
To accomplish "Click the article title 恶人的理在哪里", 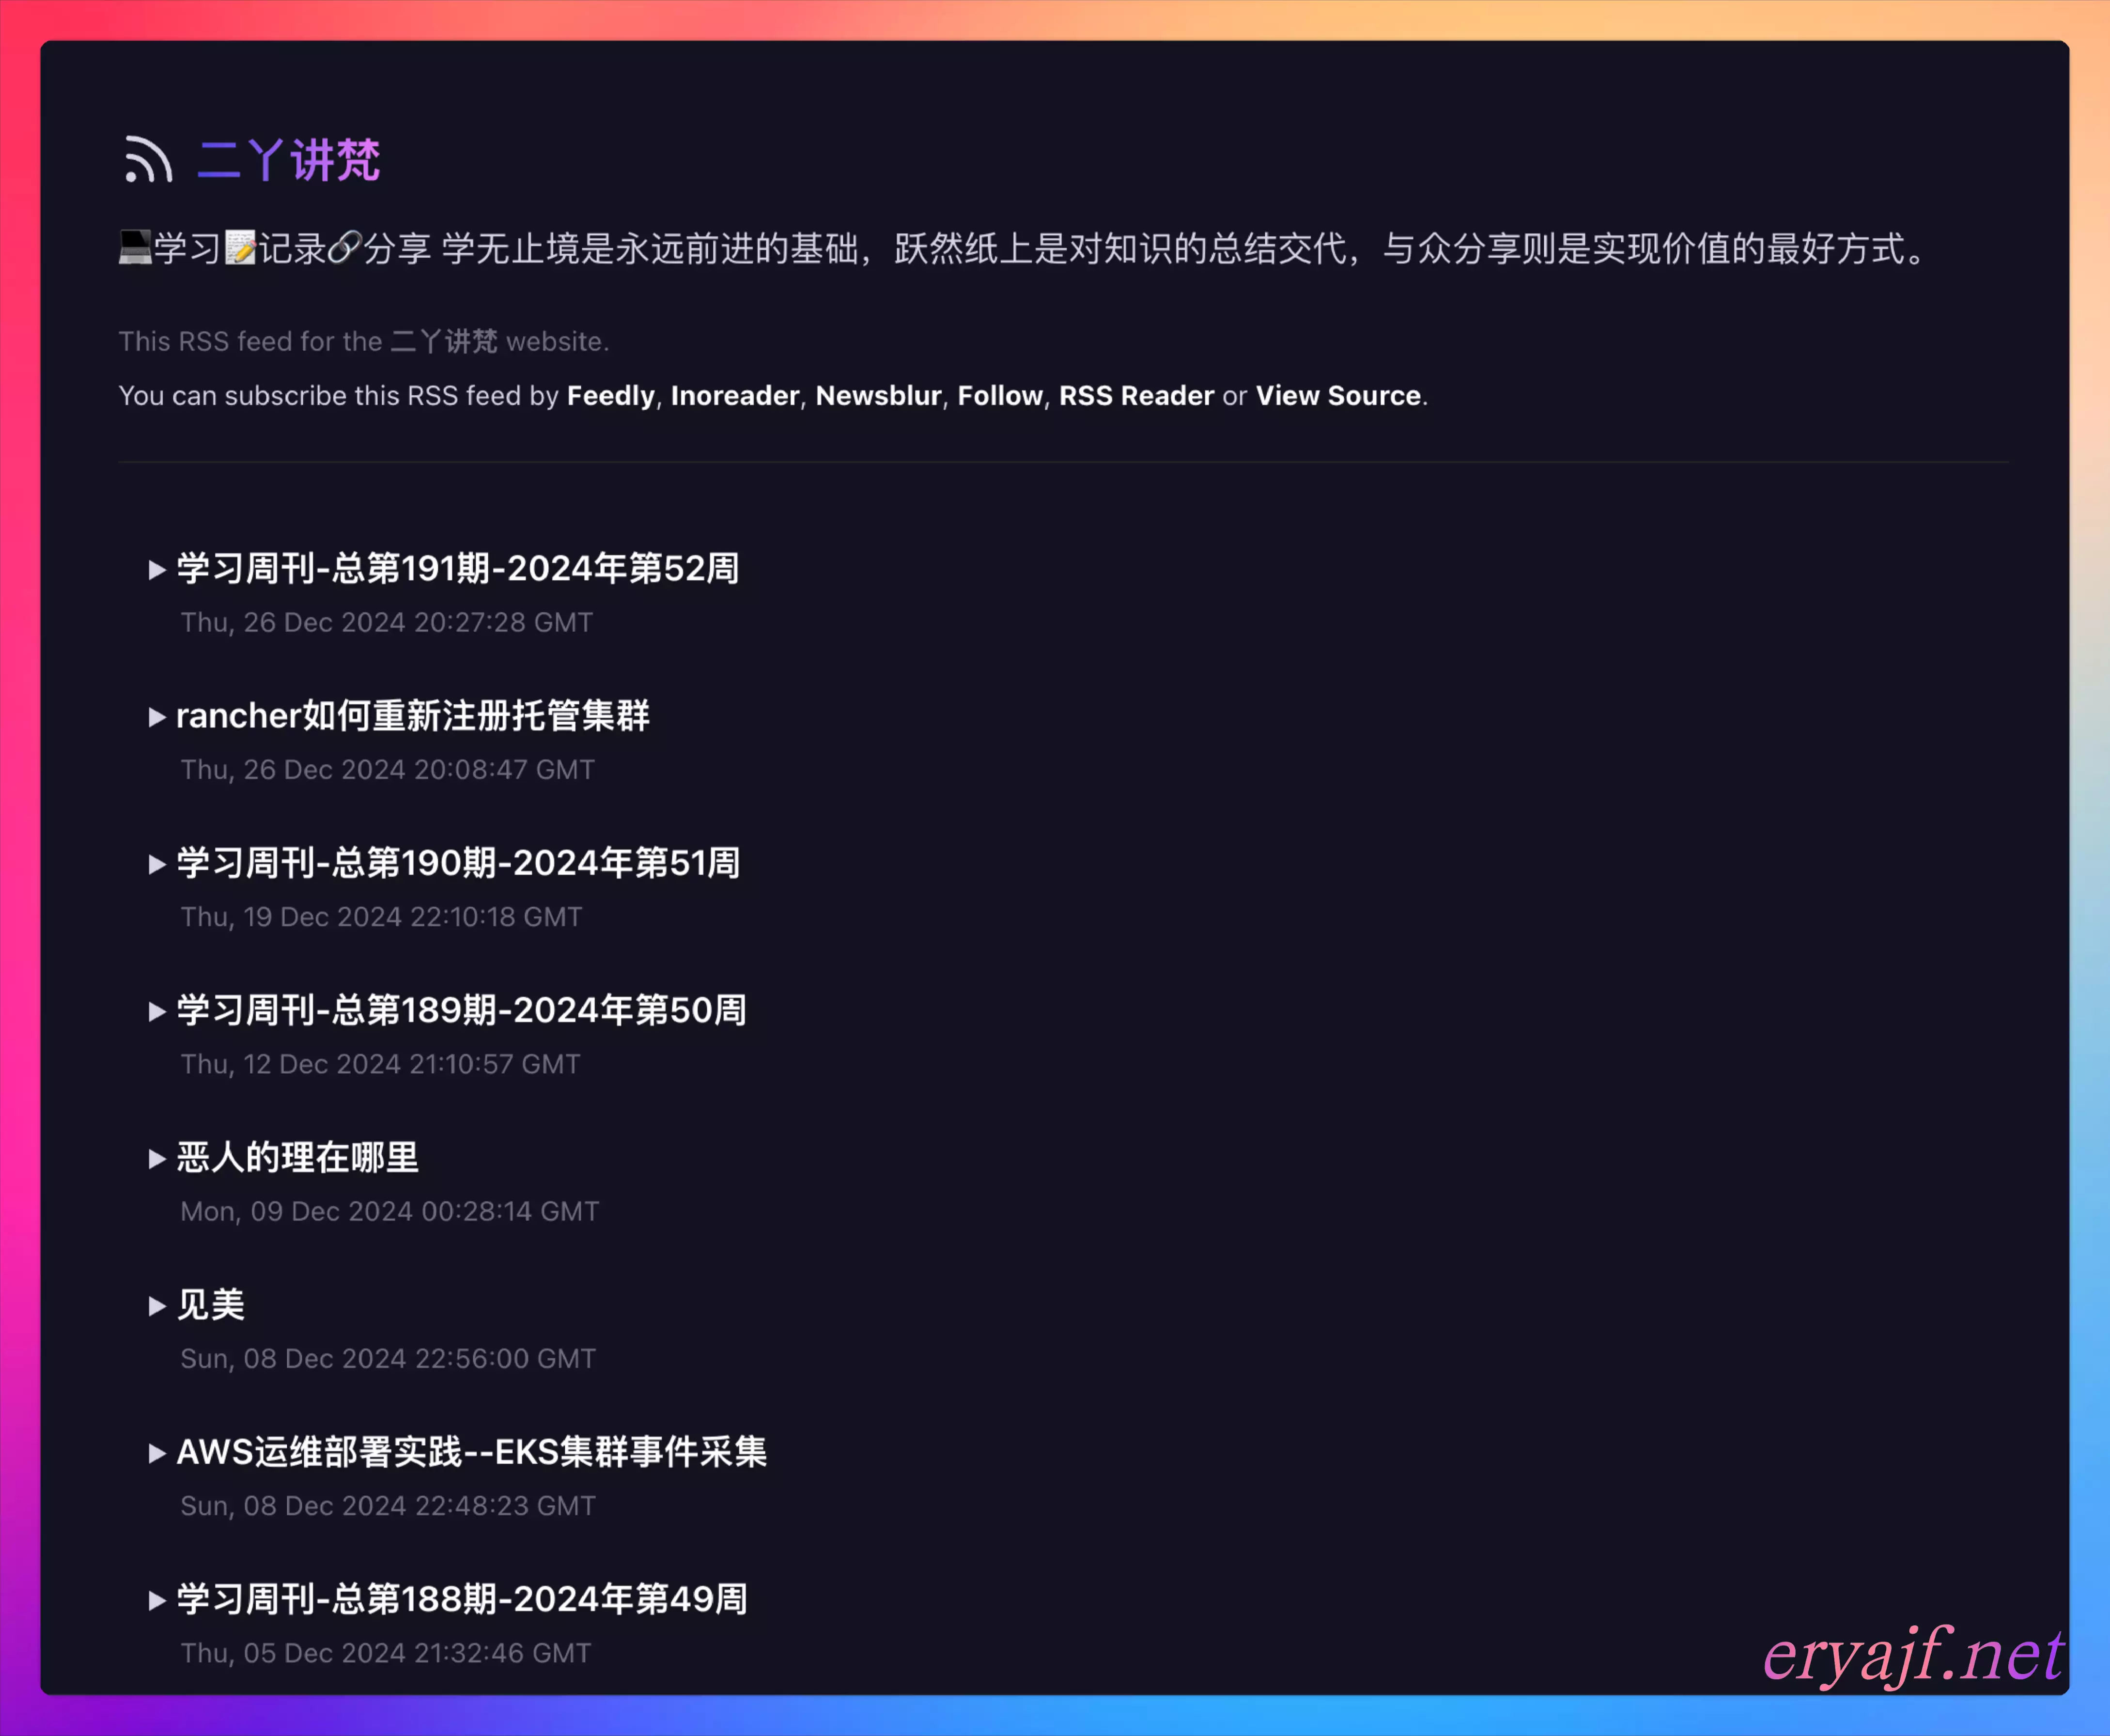I will [298, 1158].
